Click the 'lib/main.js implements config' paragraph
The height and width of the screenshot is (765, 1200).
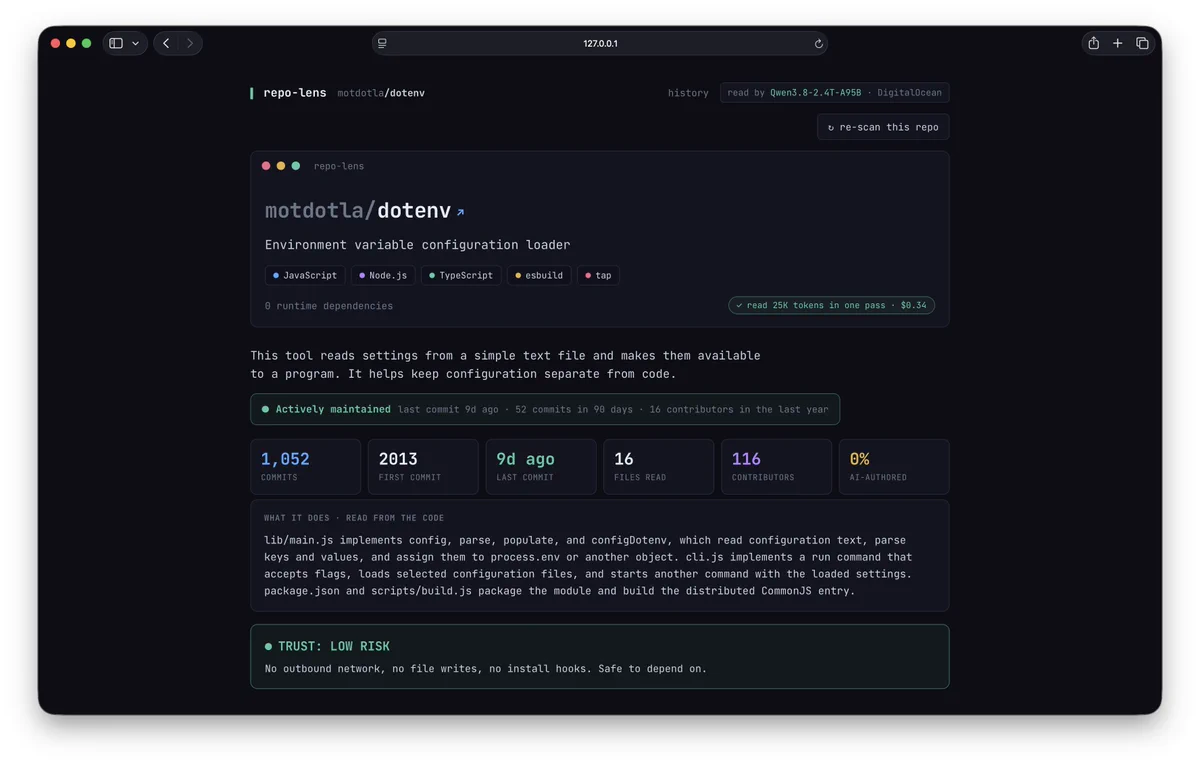tap(588, 565)
